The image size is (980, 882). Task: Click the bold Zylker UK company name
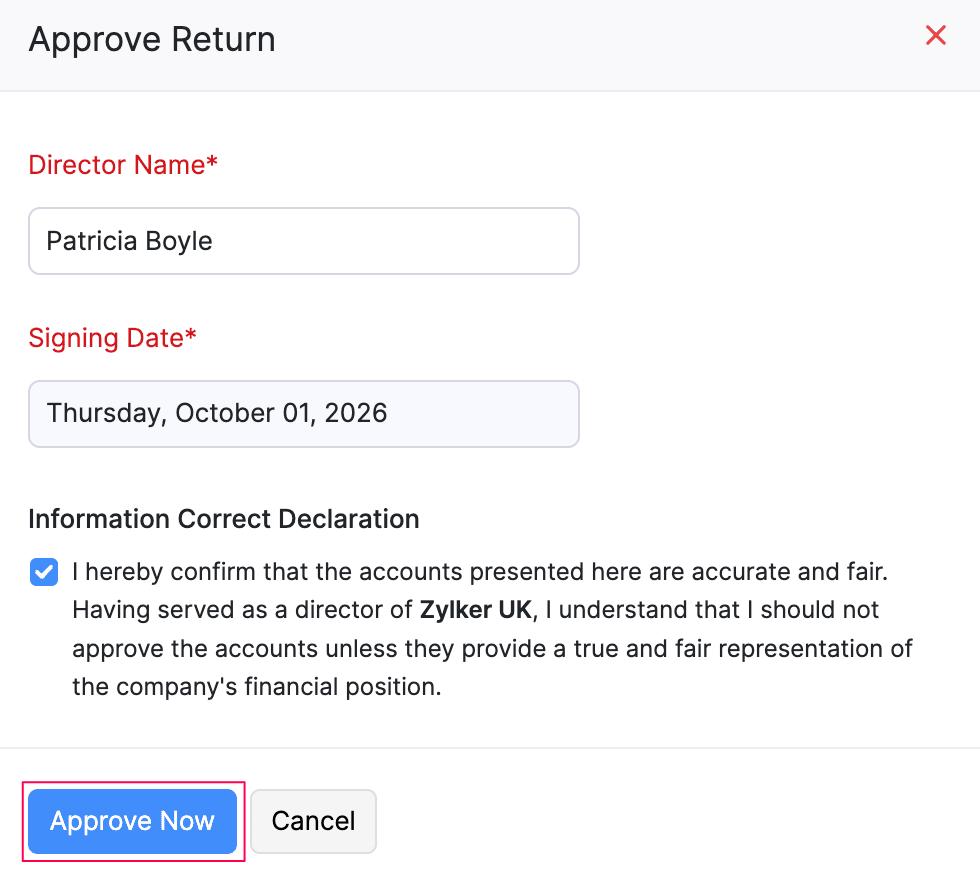(x=476, y=610)
